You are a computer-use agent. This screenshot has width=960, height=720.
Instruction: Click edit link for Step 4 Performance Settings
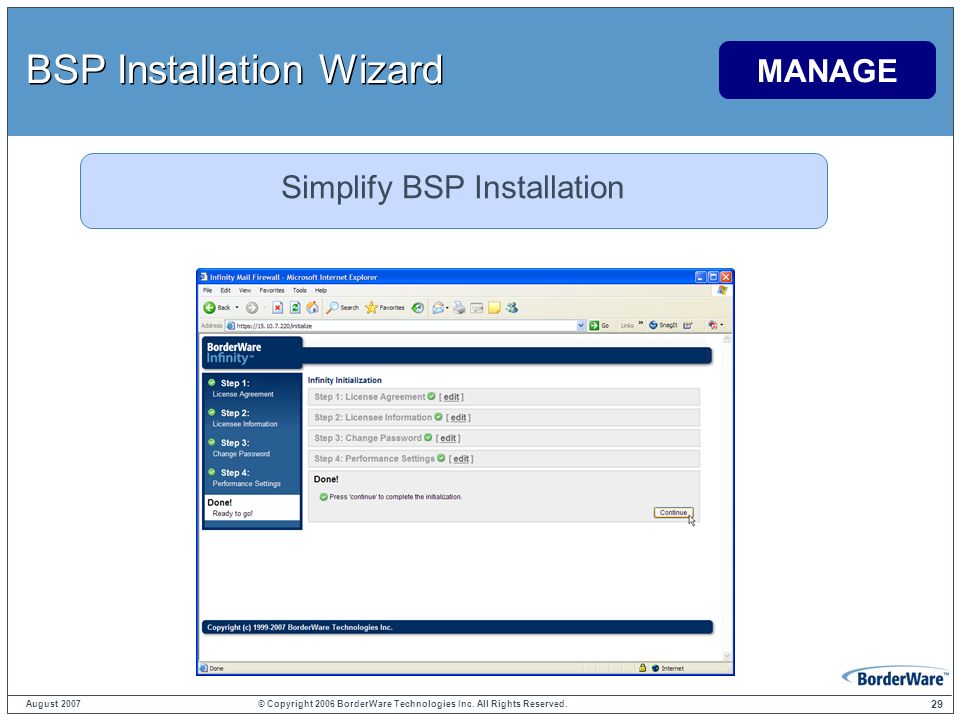pos(461,459)
